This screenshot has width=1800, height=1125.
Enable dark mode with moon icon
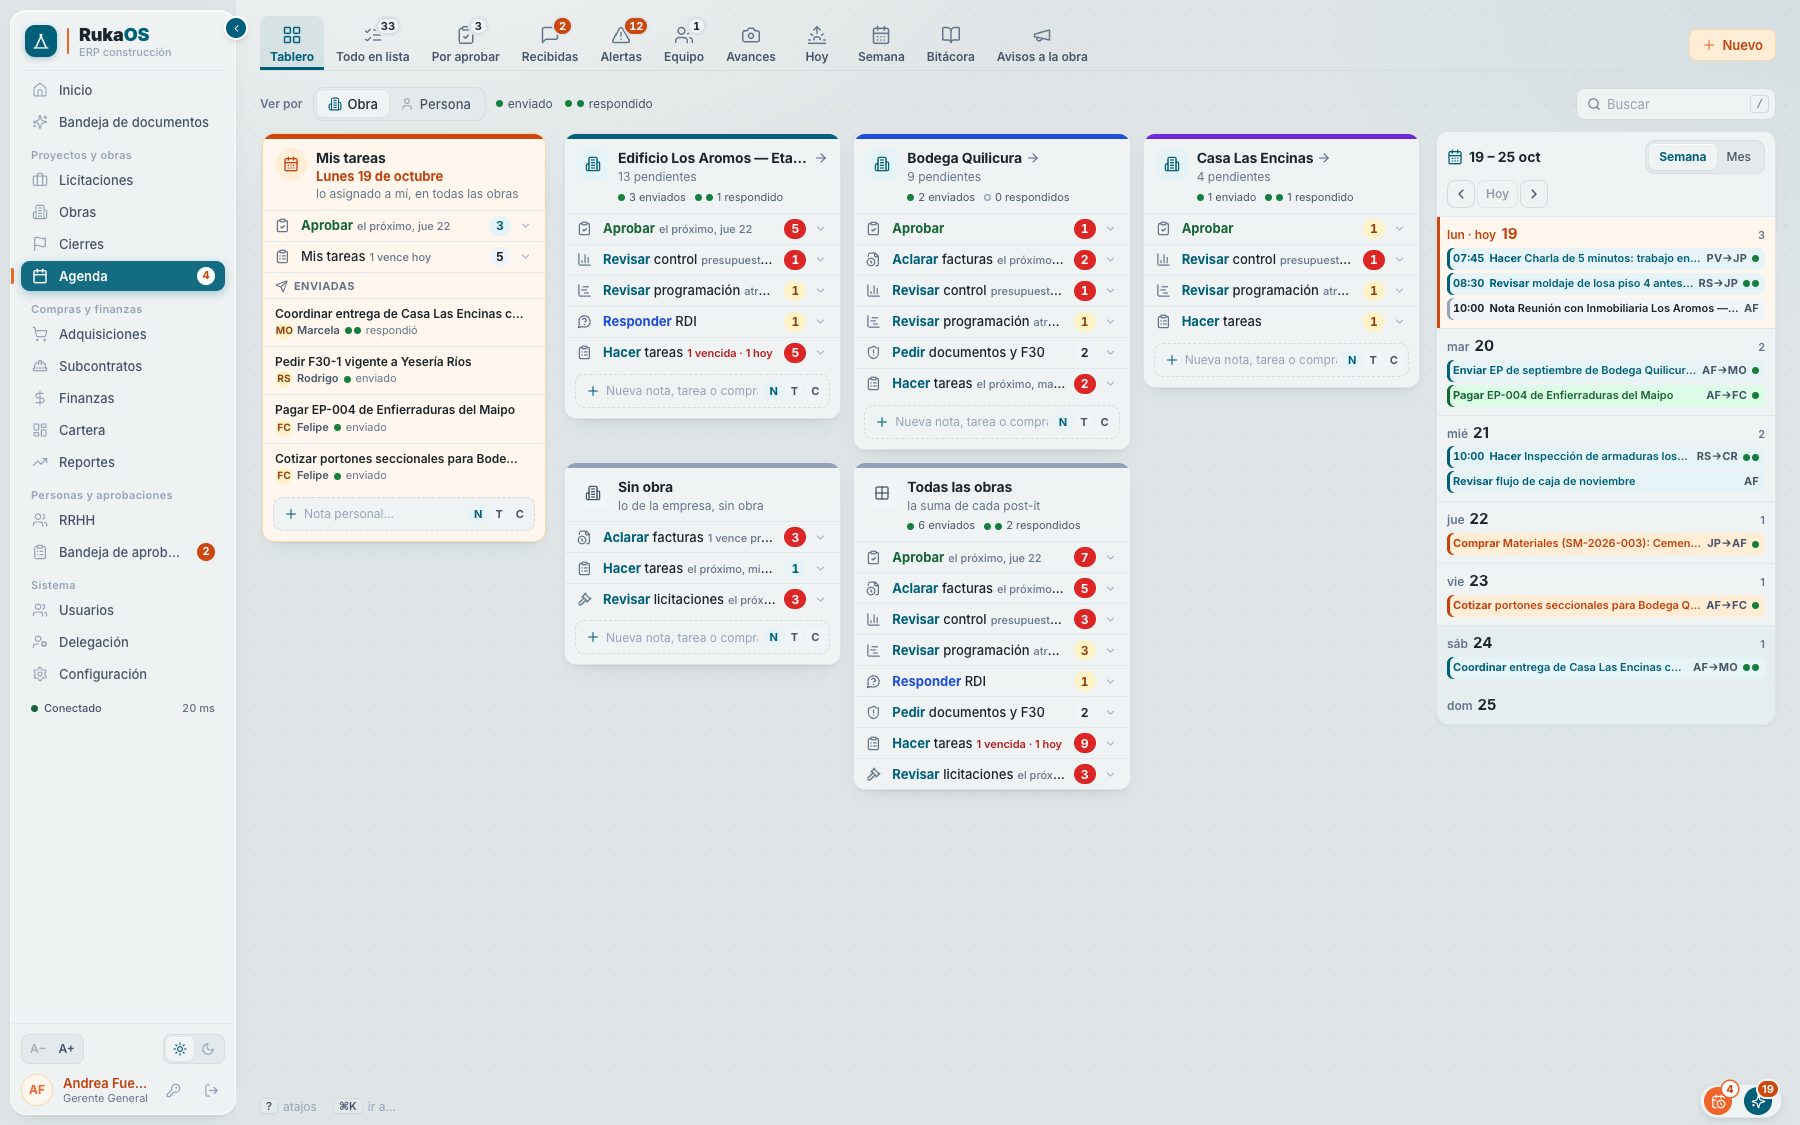point(208,1049)
